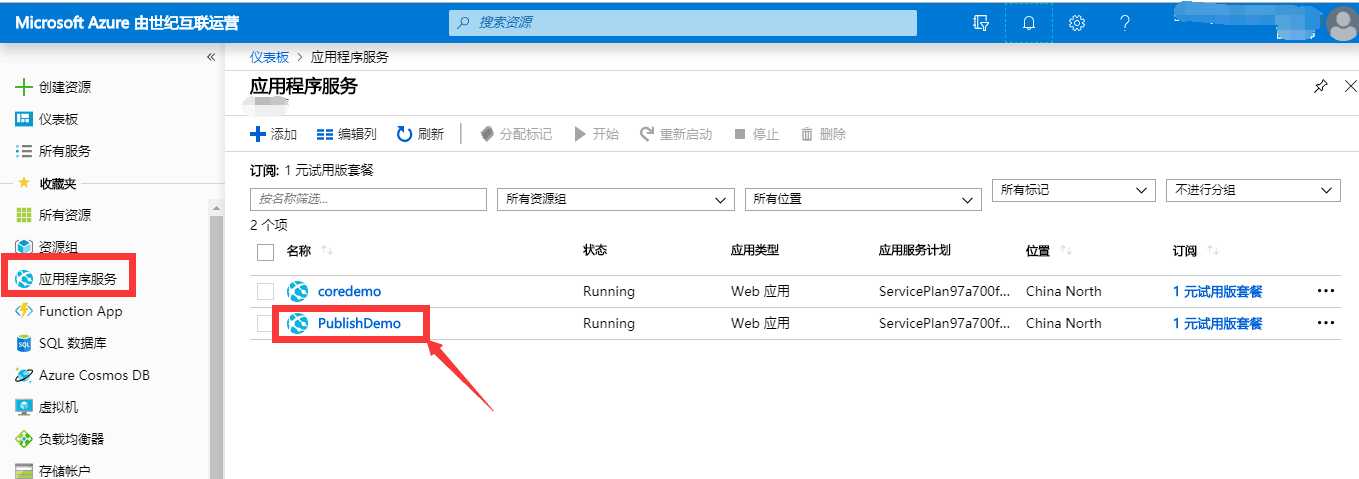Image resolution: width=1359 pixels, height=479 pixels.
Task: Open the coredemo app link
Action: (x=349, y=291)
